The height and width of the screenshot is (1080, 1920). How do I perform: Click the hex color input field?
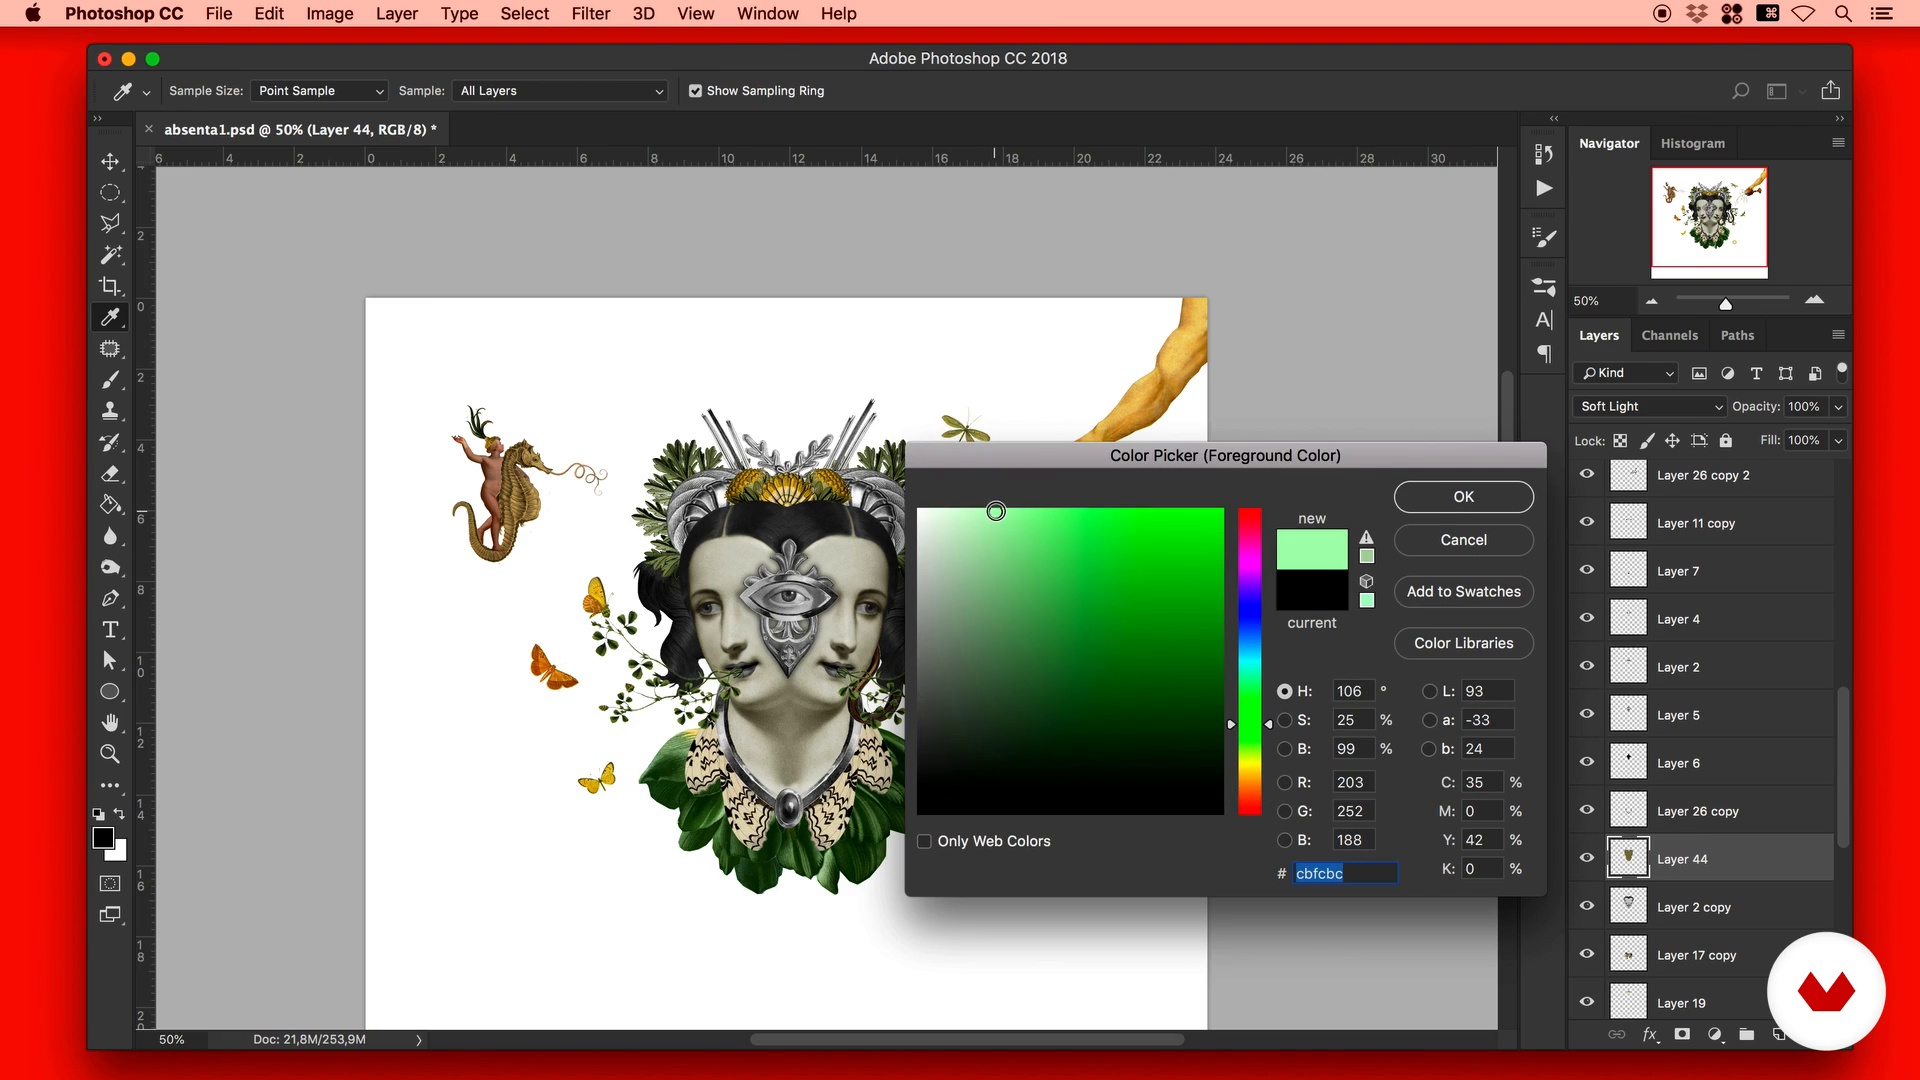[x=1345, y=873]
